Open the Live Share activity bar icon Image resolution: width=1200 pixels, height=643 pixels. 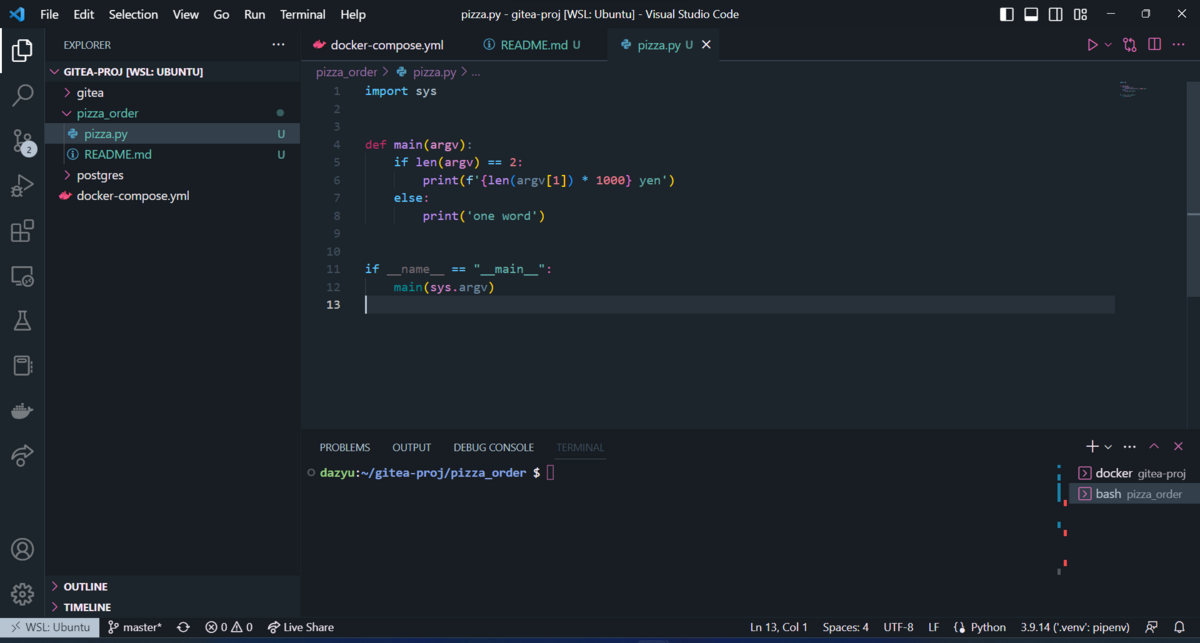pos(22,456)
